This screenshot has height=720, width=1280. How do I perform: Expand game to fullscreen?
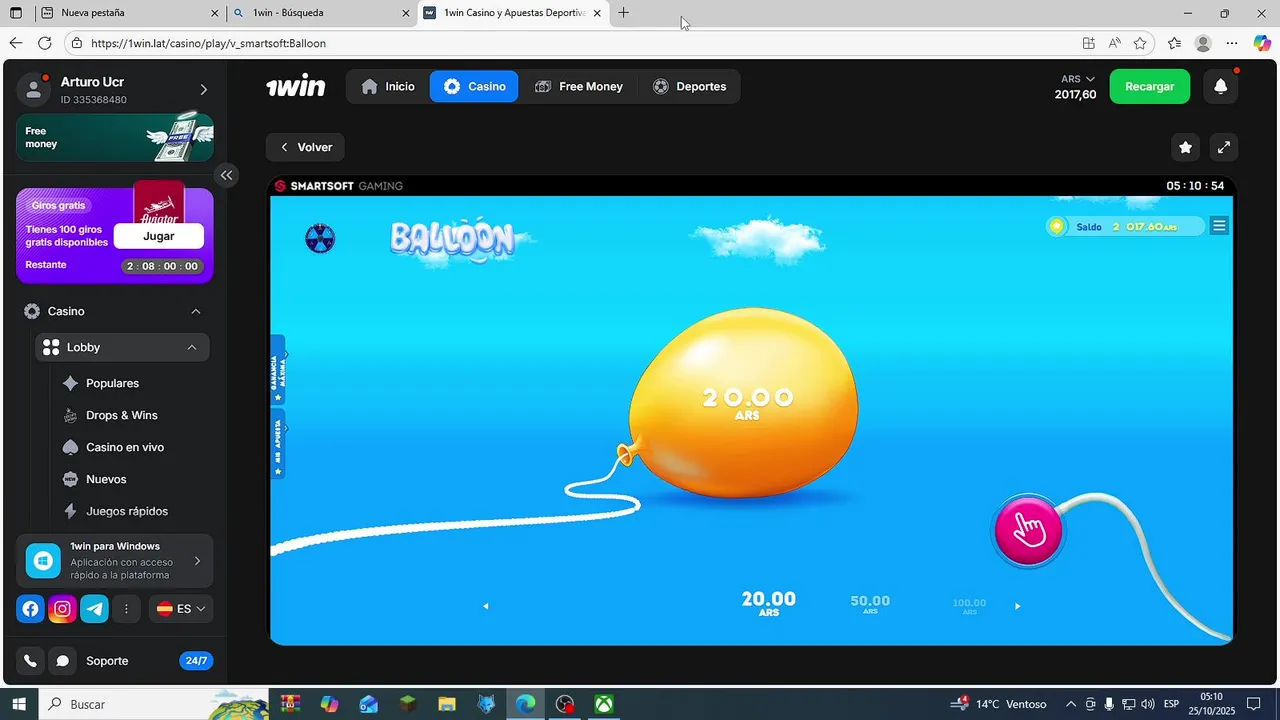pos(1224,147)
